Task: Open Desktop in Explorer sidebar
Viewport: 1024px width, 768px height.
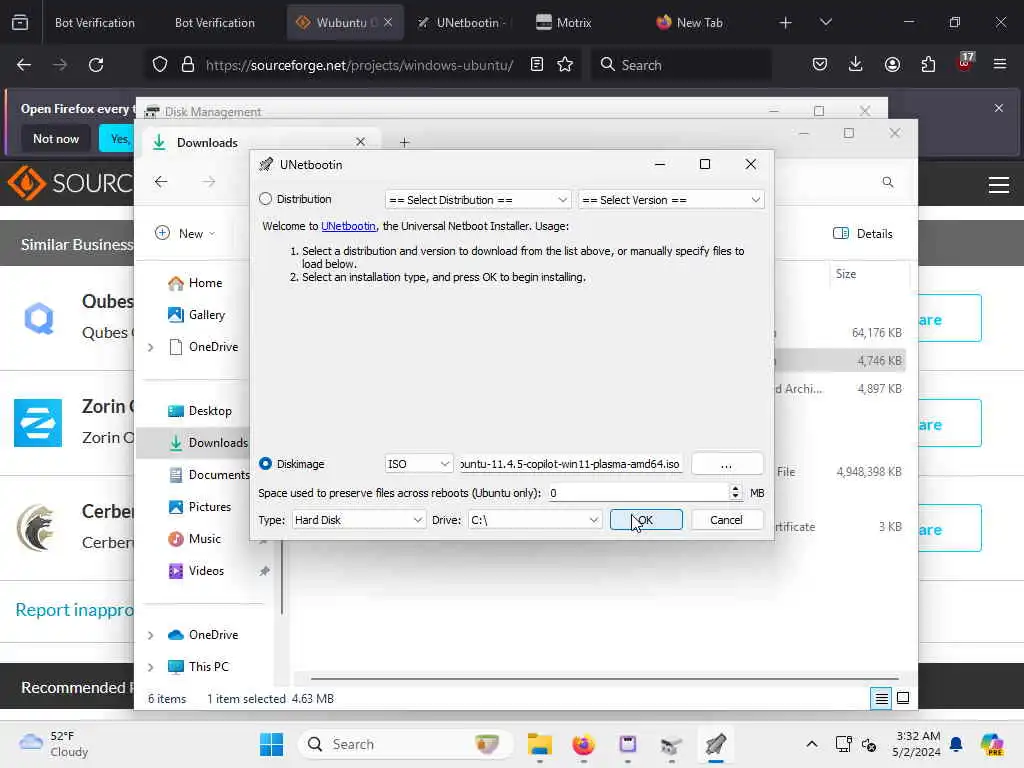Action: (199, 411)
